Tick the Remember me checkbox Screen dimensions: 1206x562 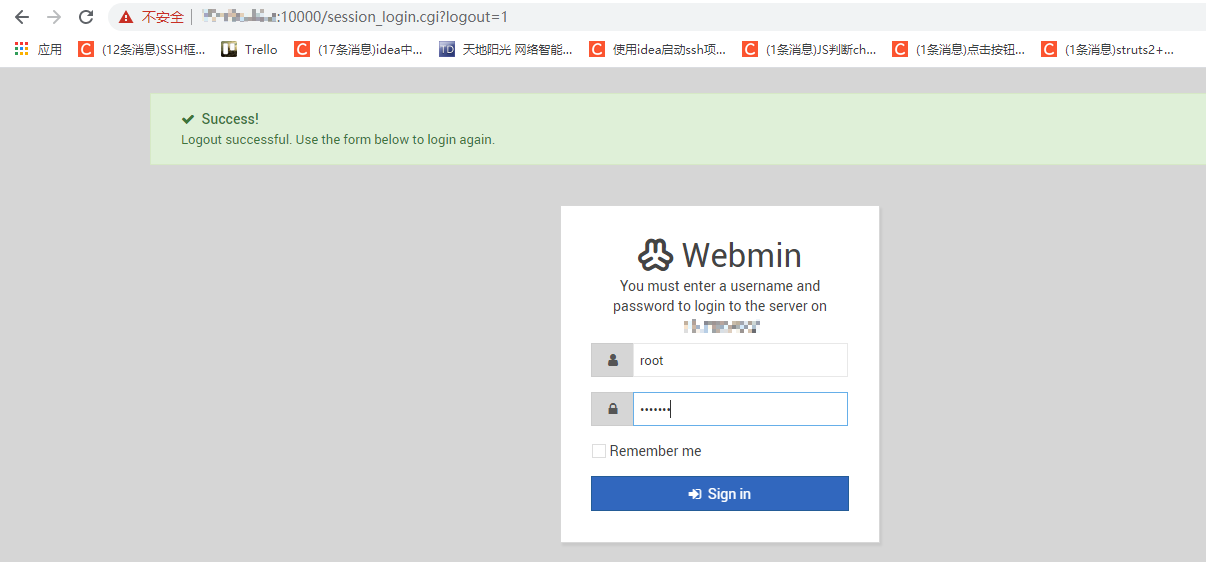pyautogui.click(x=599, y=451)
